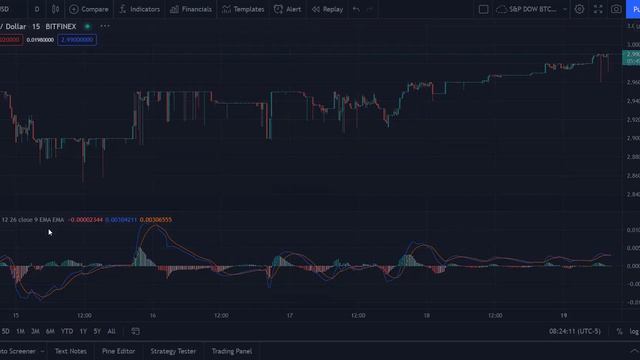
Task: Open the Text Notes tab
Action: pyautogui.click(x=71, y=351)
